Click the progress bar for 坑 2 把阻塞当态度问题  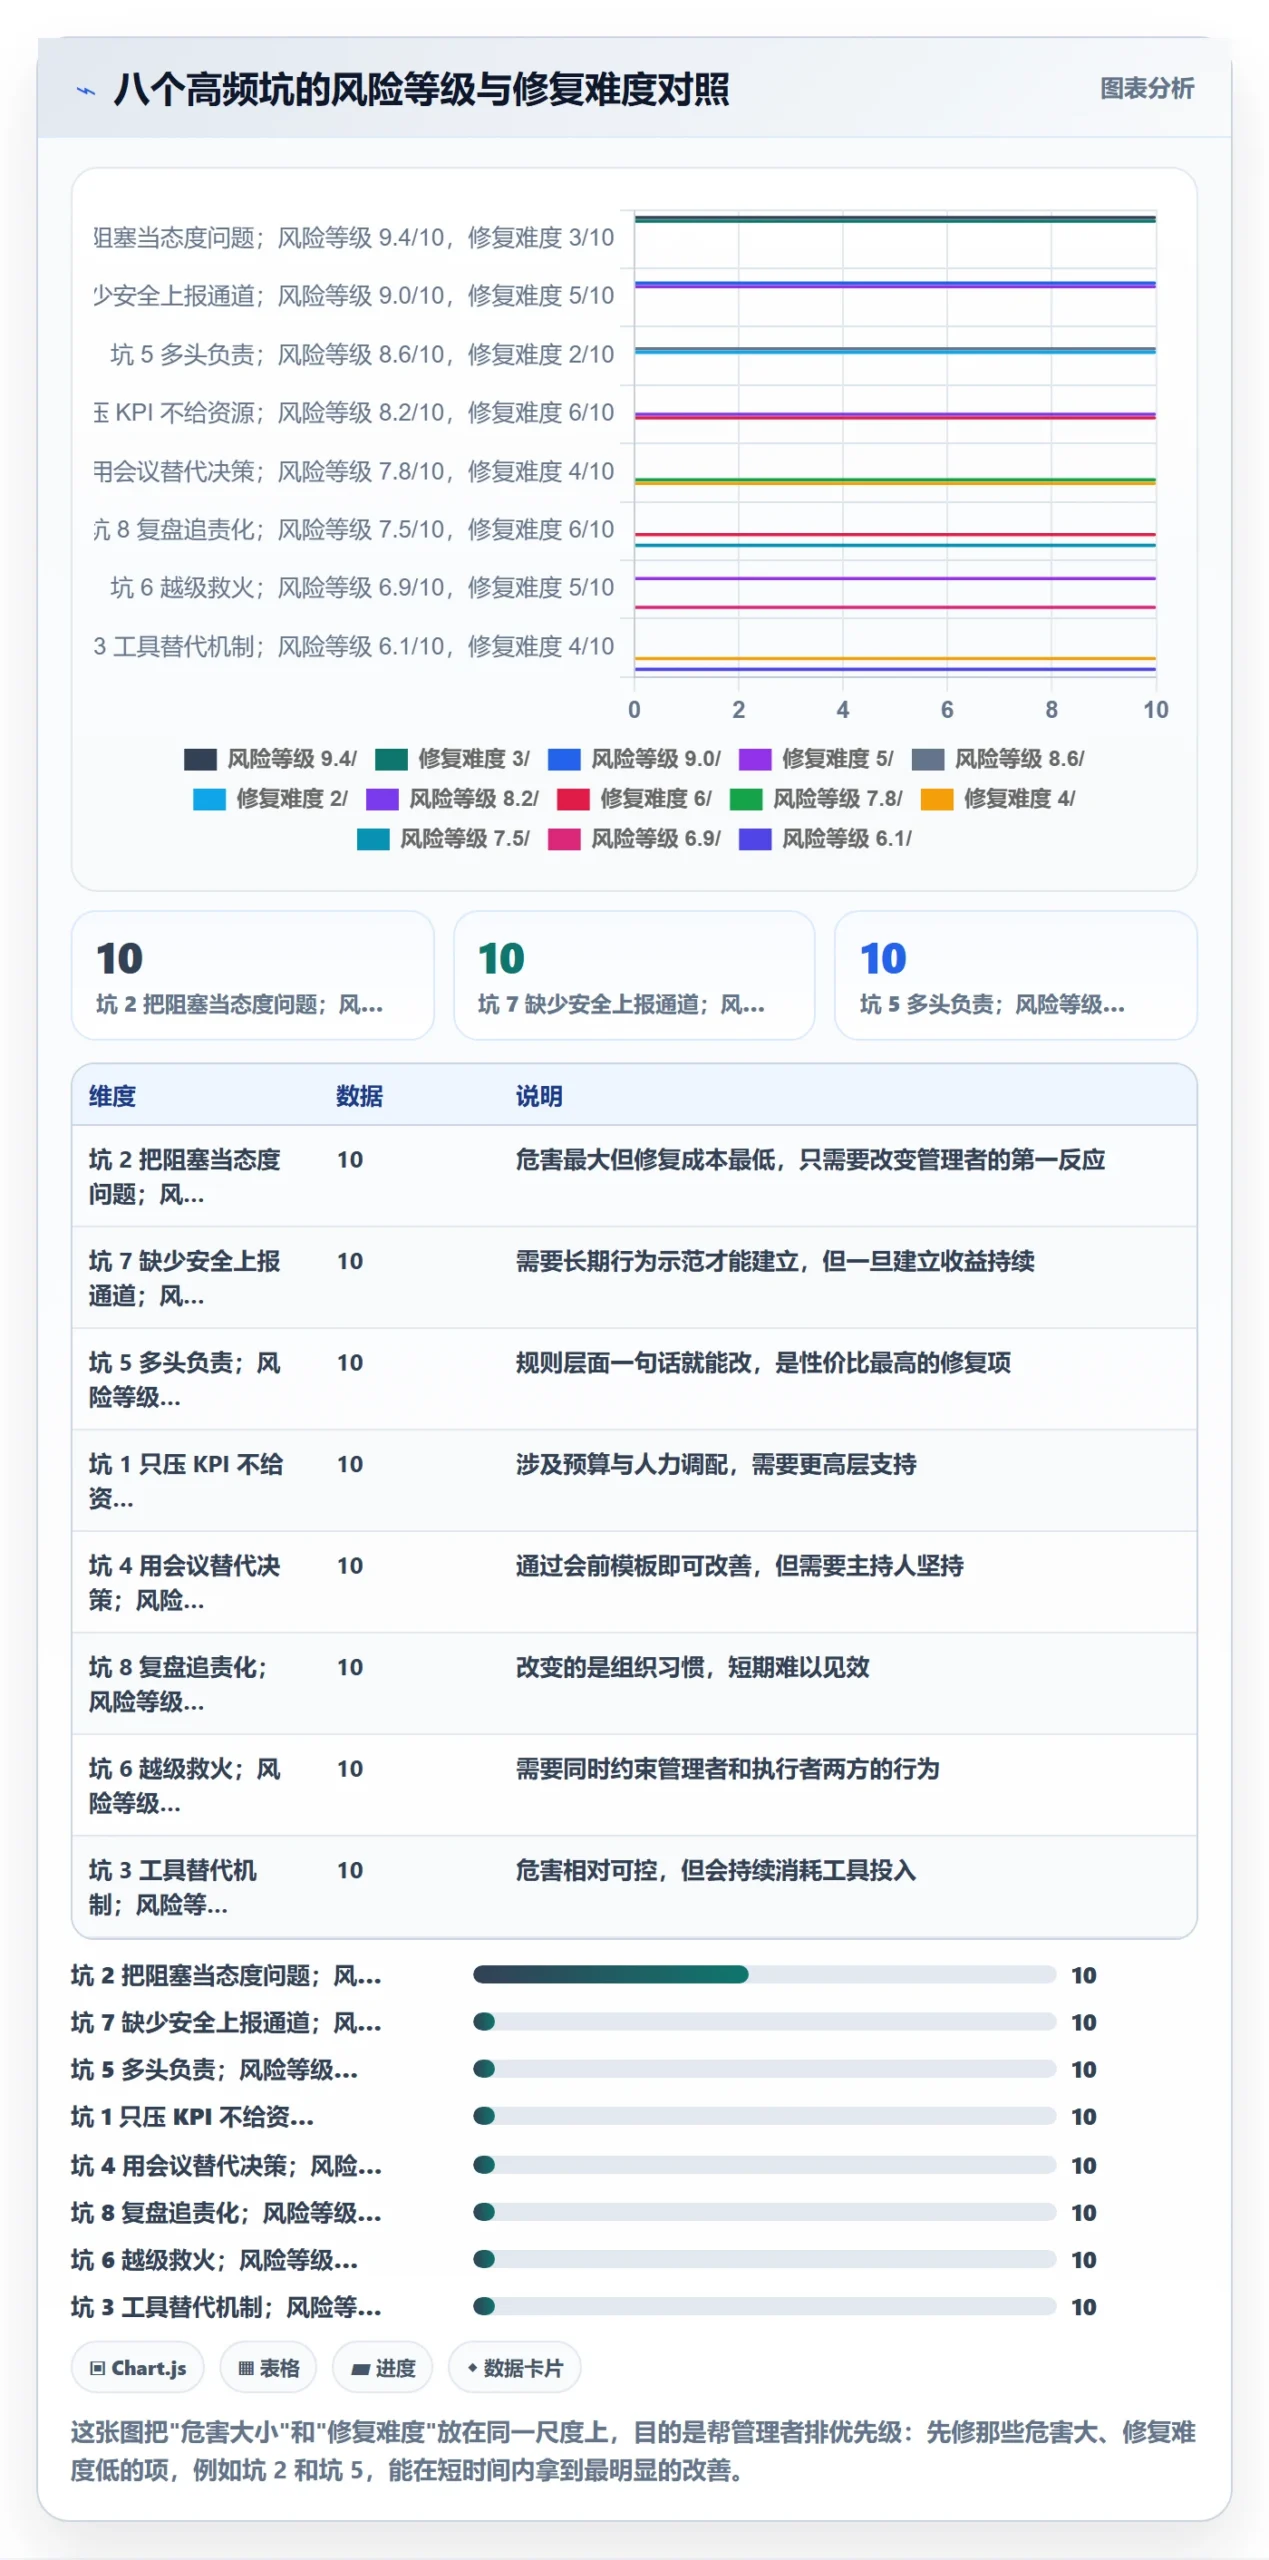click(764, 1974)
